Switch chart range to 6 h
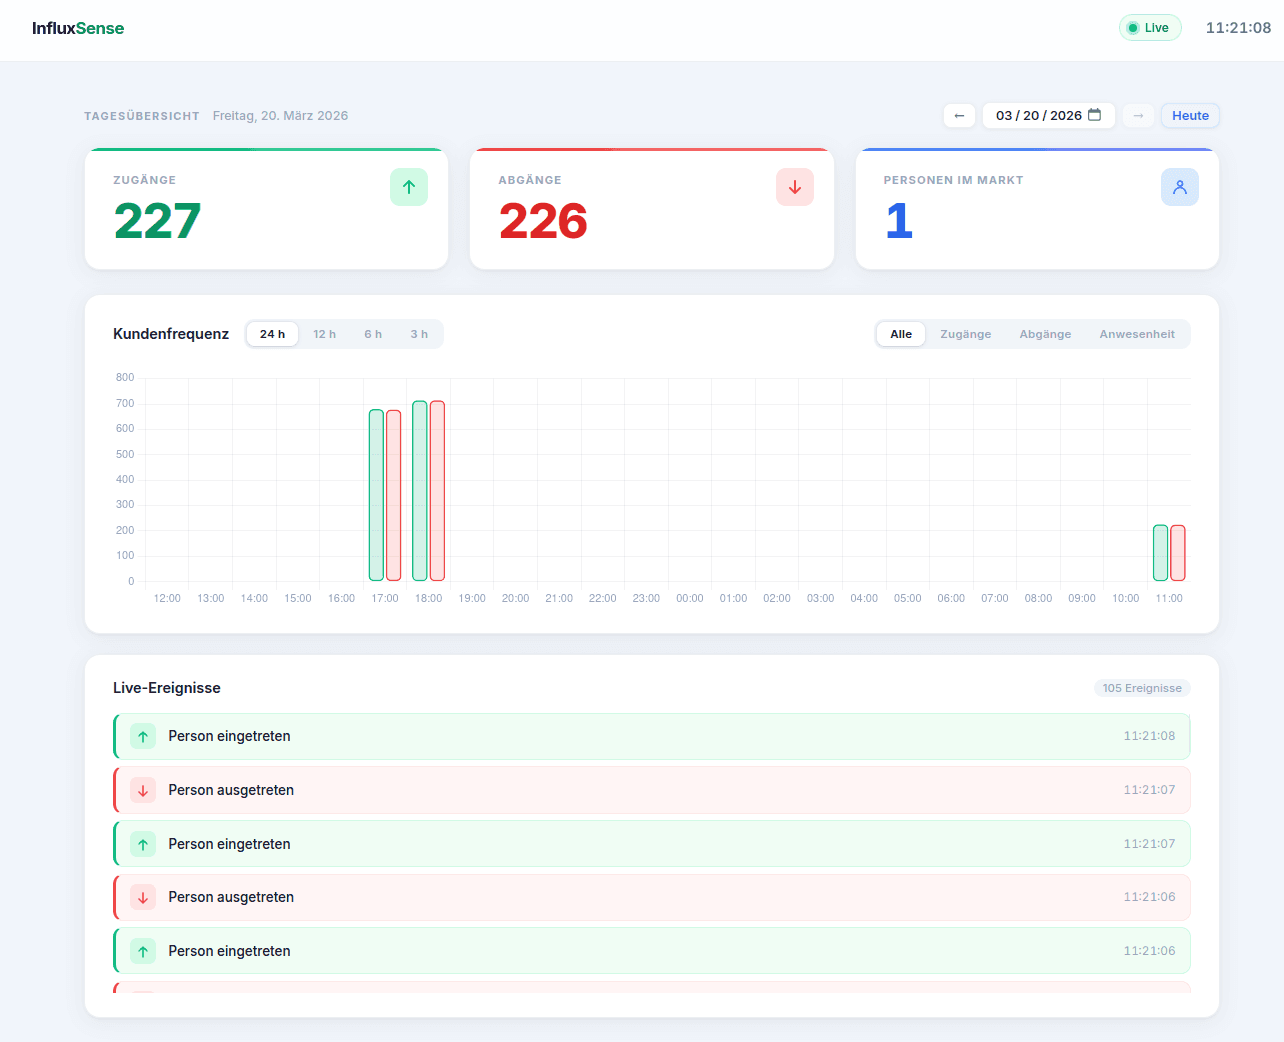 [373, 334]
